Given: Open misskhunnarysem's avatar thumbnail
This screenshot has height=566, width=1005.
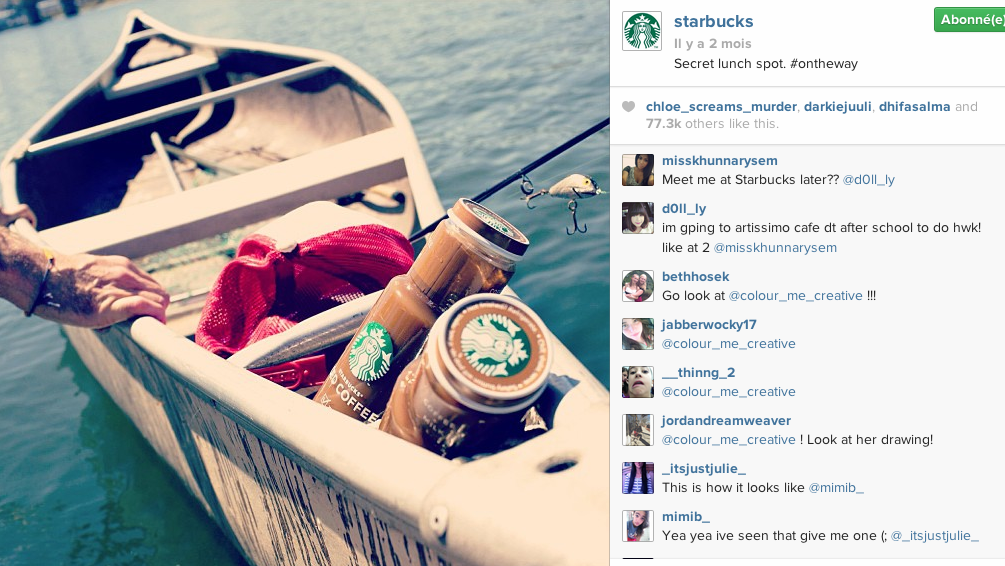Looking at the screenshot, I should [x=638, y=170].
